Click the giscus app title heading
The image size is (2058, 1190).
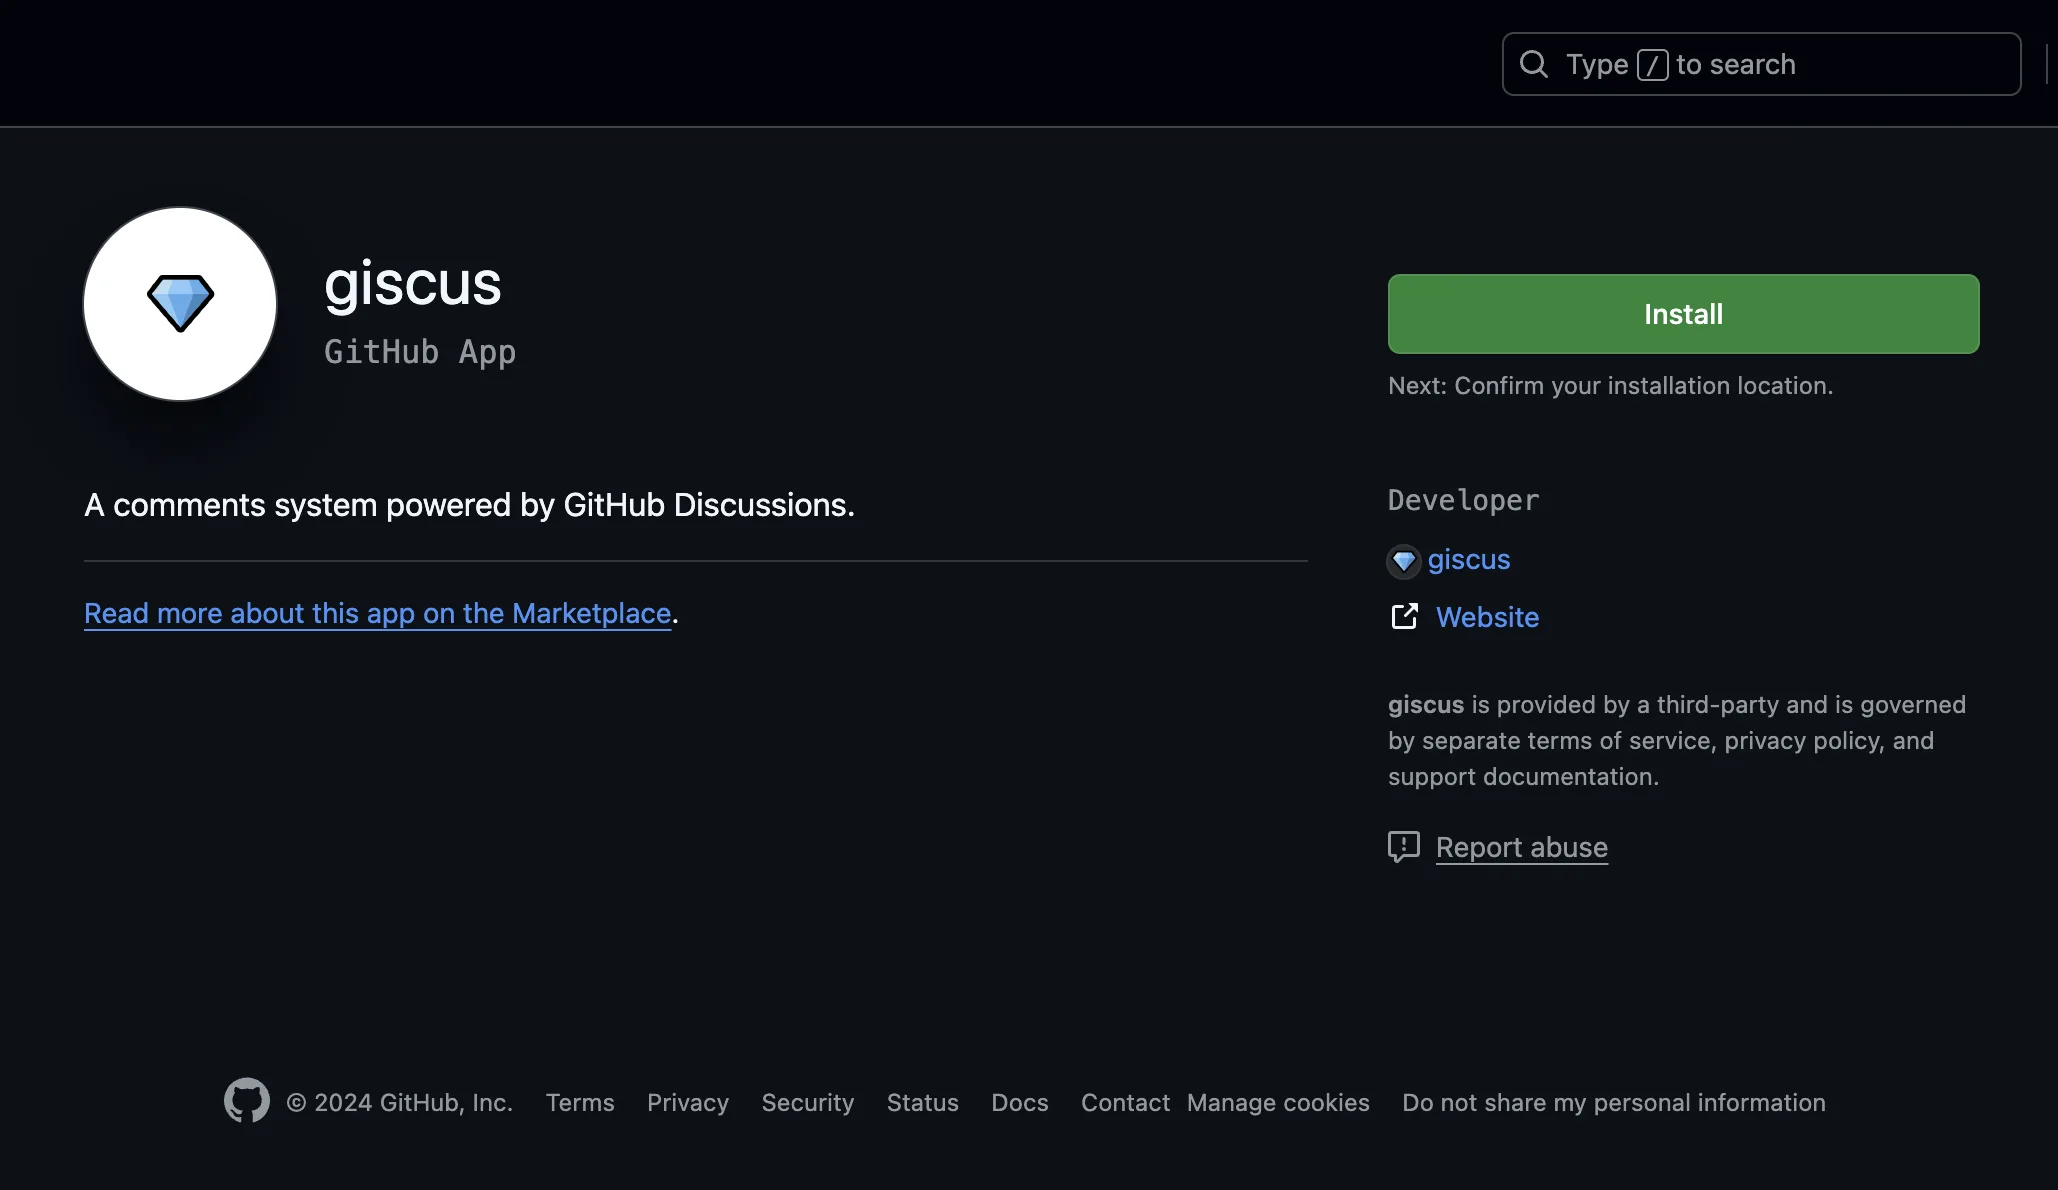(x=413, y=284)
